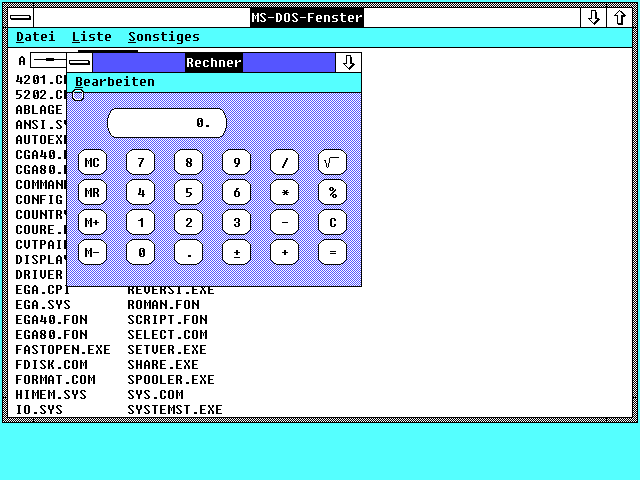Minimize Rechner with the down arrow
640x480 pixels.
[348, 62]
